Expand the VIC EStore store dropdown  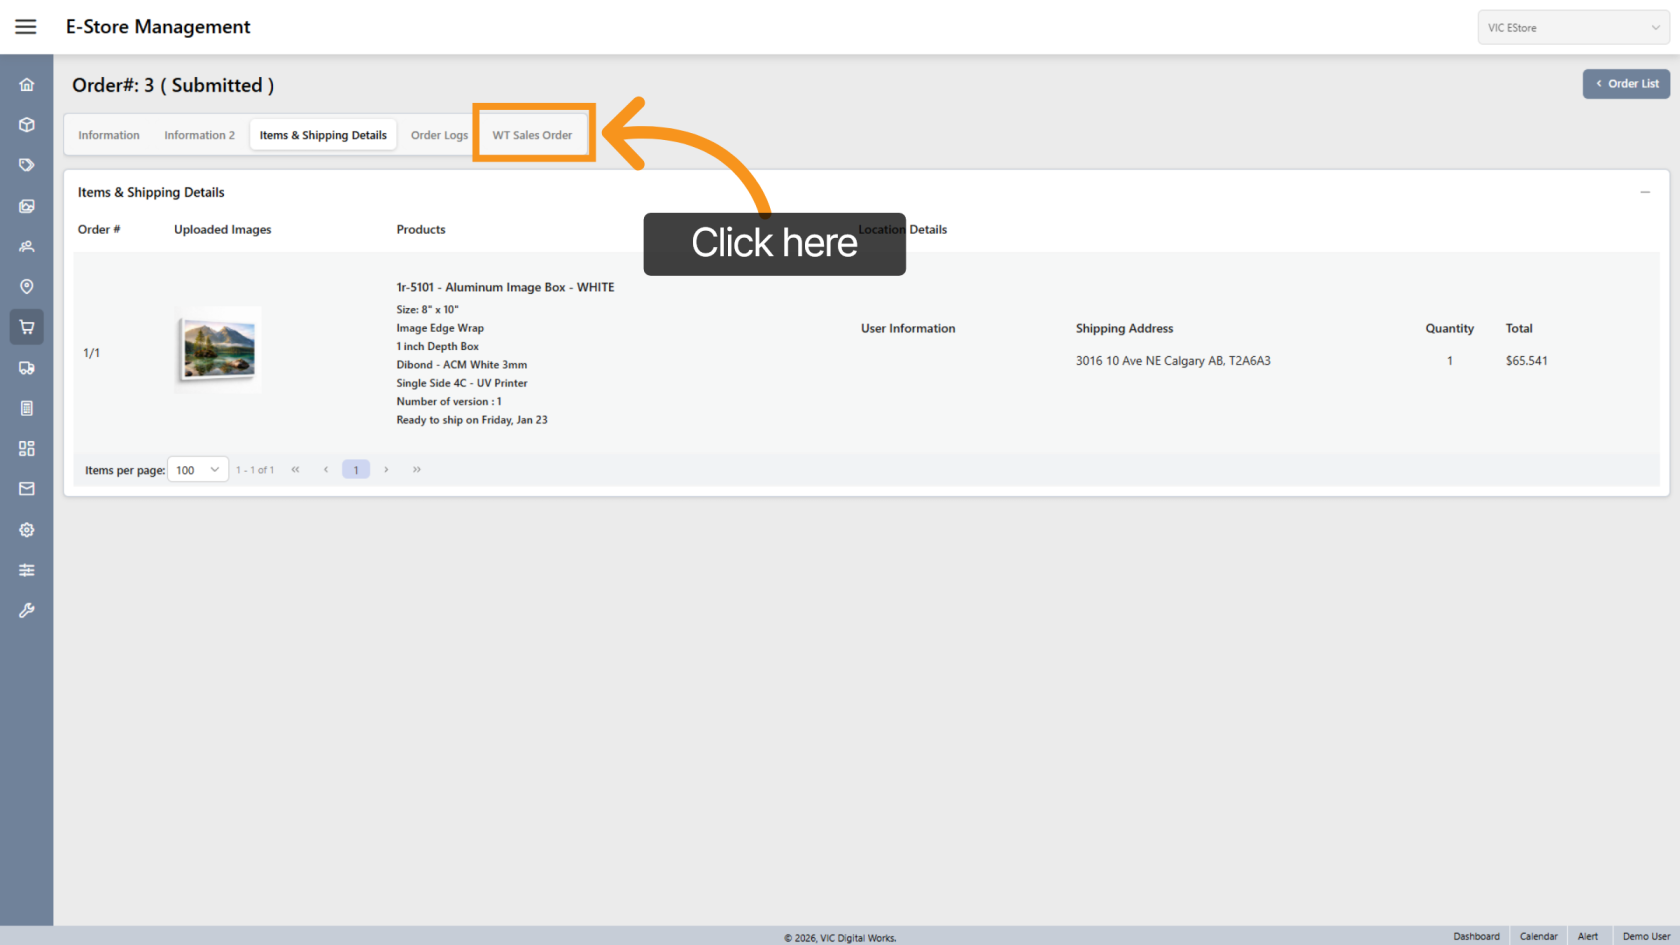(x=1573, y=28)
